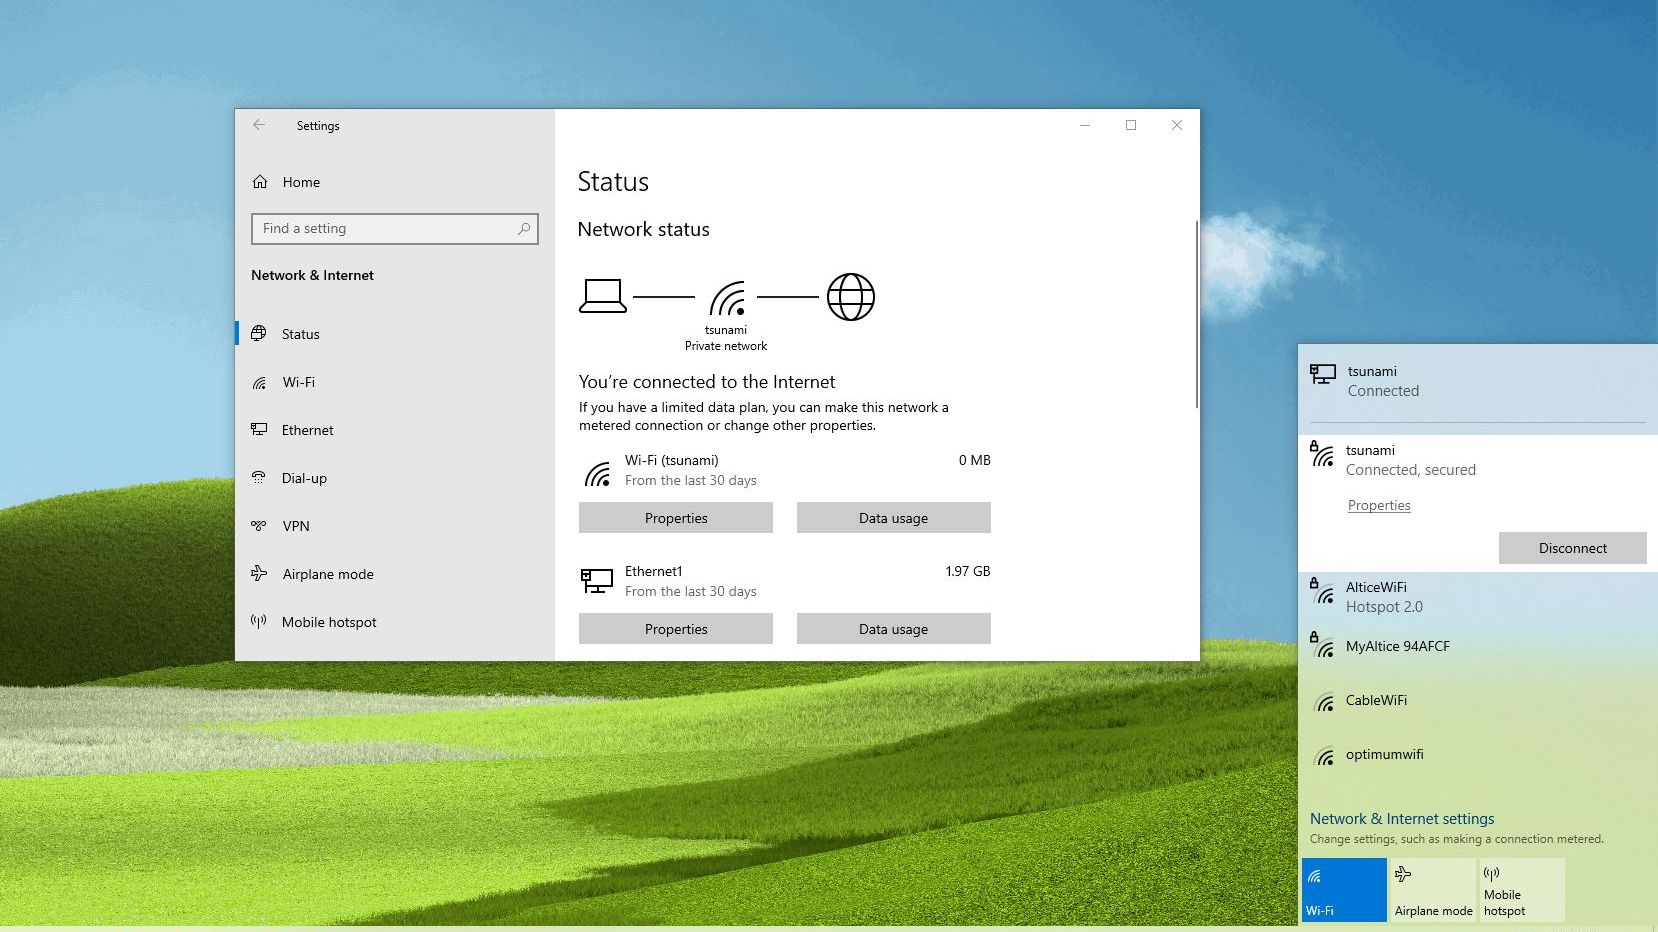Click the Find a setting search box
This screenshot has height=932, width=1658.
click(395, 228)
